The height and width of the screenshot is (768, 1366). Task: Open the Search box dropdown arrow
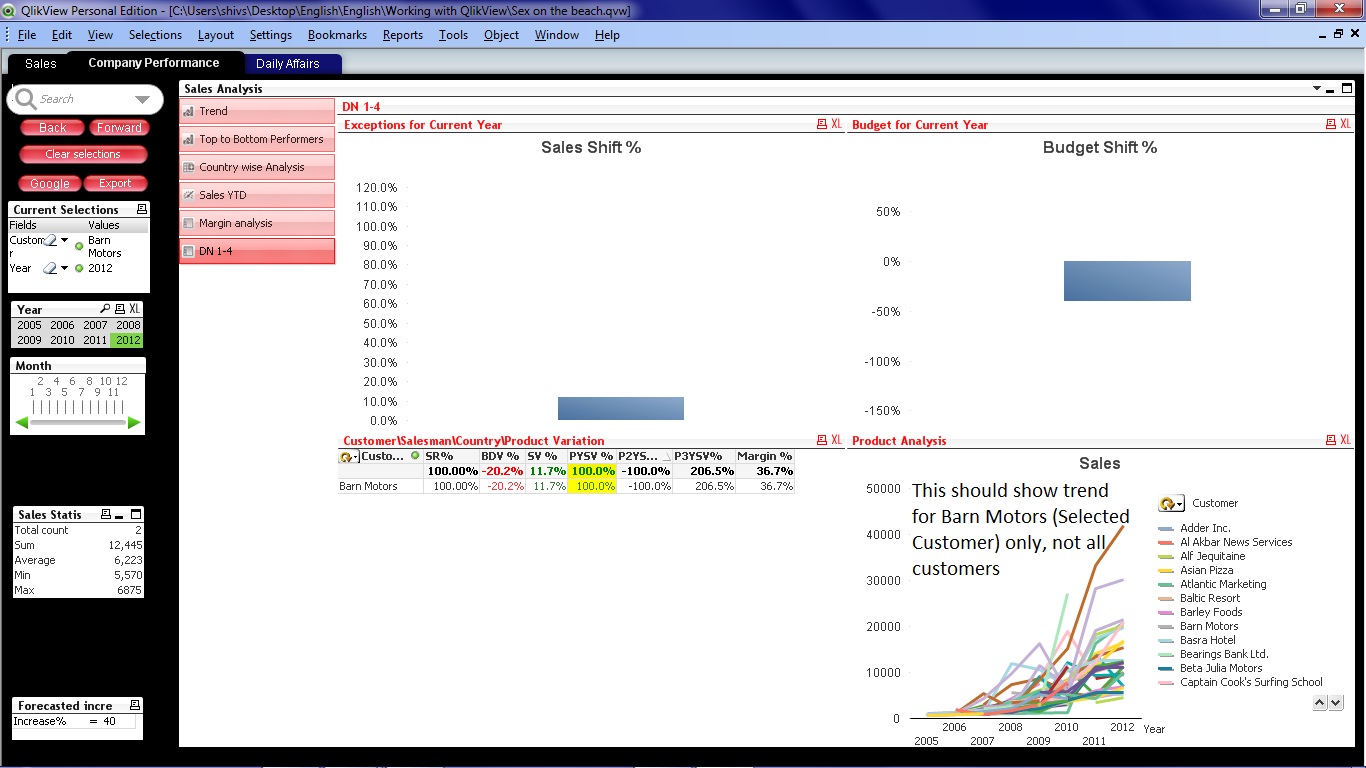click(142, 99)
